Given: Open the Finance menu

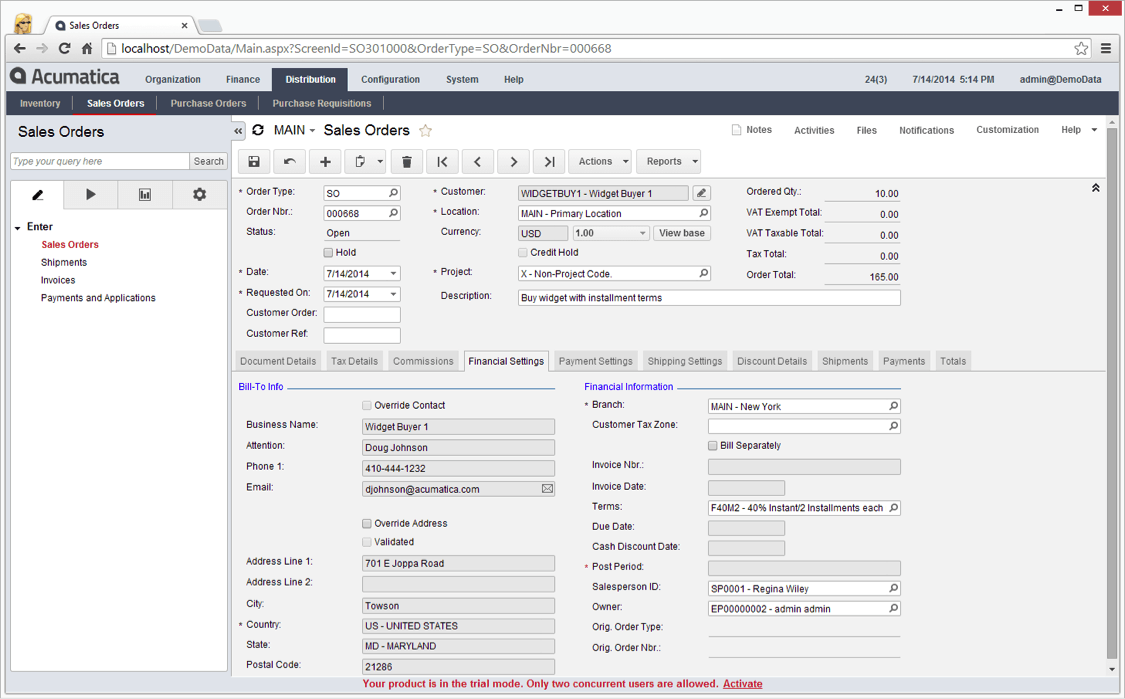Looking at the screenshot, I should (x=243, y=80).
